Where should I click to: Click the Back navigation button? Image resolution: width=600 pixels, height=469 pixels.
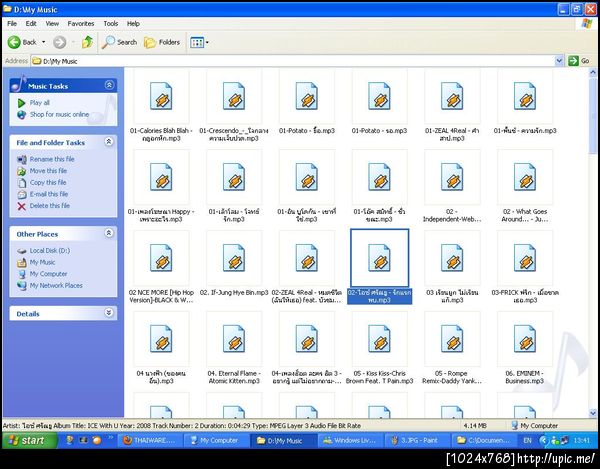22,42
